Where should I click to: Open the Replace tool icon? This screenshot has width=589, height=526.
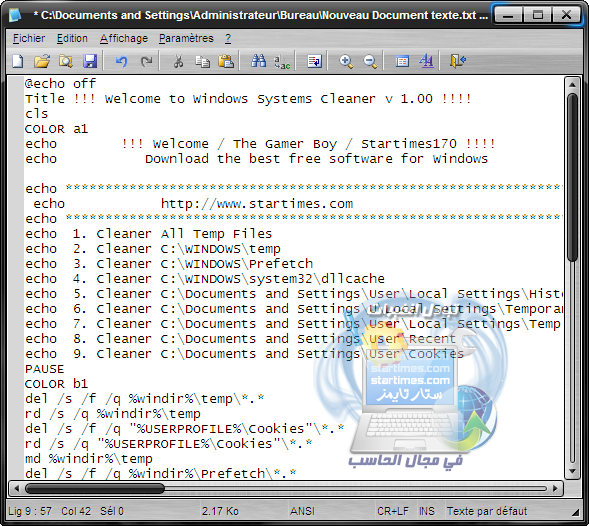[x=282, y=62]
